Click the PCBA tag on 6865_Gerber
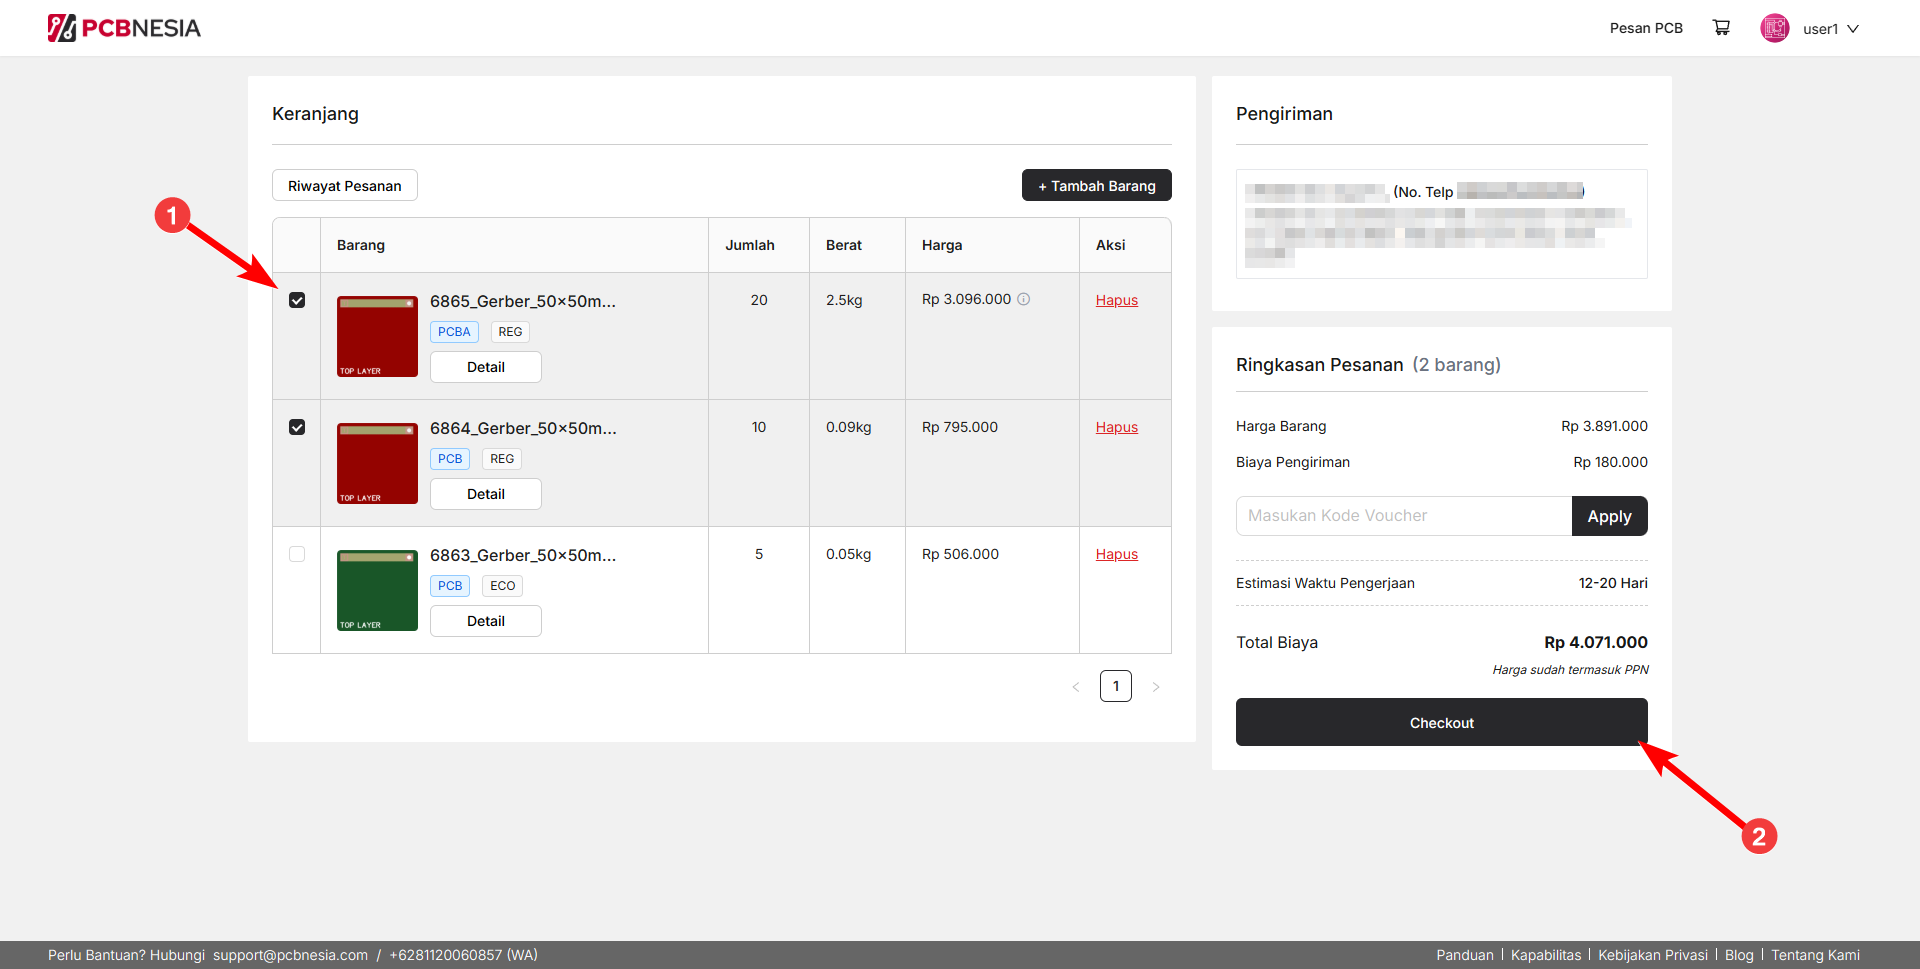Screen dimensions: 1920x969 click(454, 332)
